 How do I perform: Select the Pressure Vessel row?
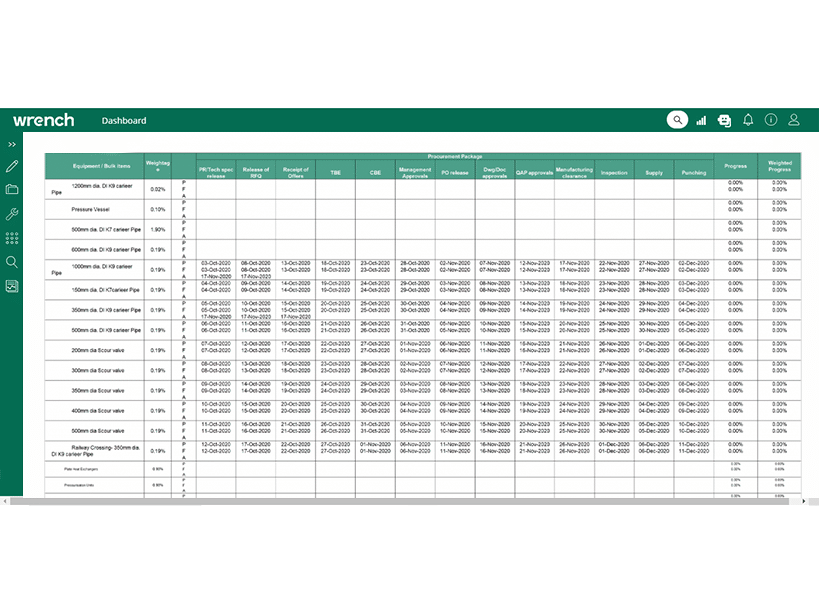coord(423,209)
